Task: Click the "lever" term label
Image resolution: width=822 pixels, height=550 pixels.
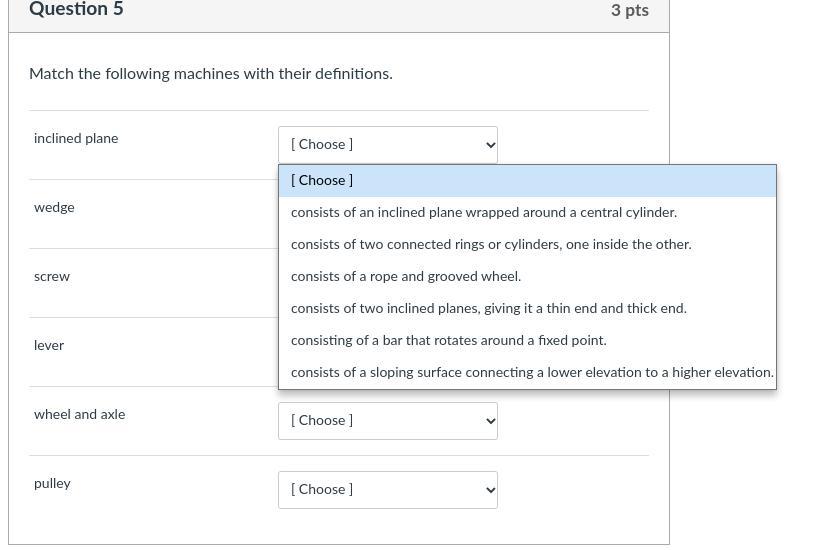Action: (49, 346)
